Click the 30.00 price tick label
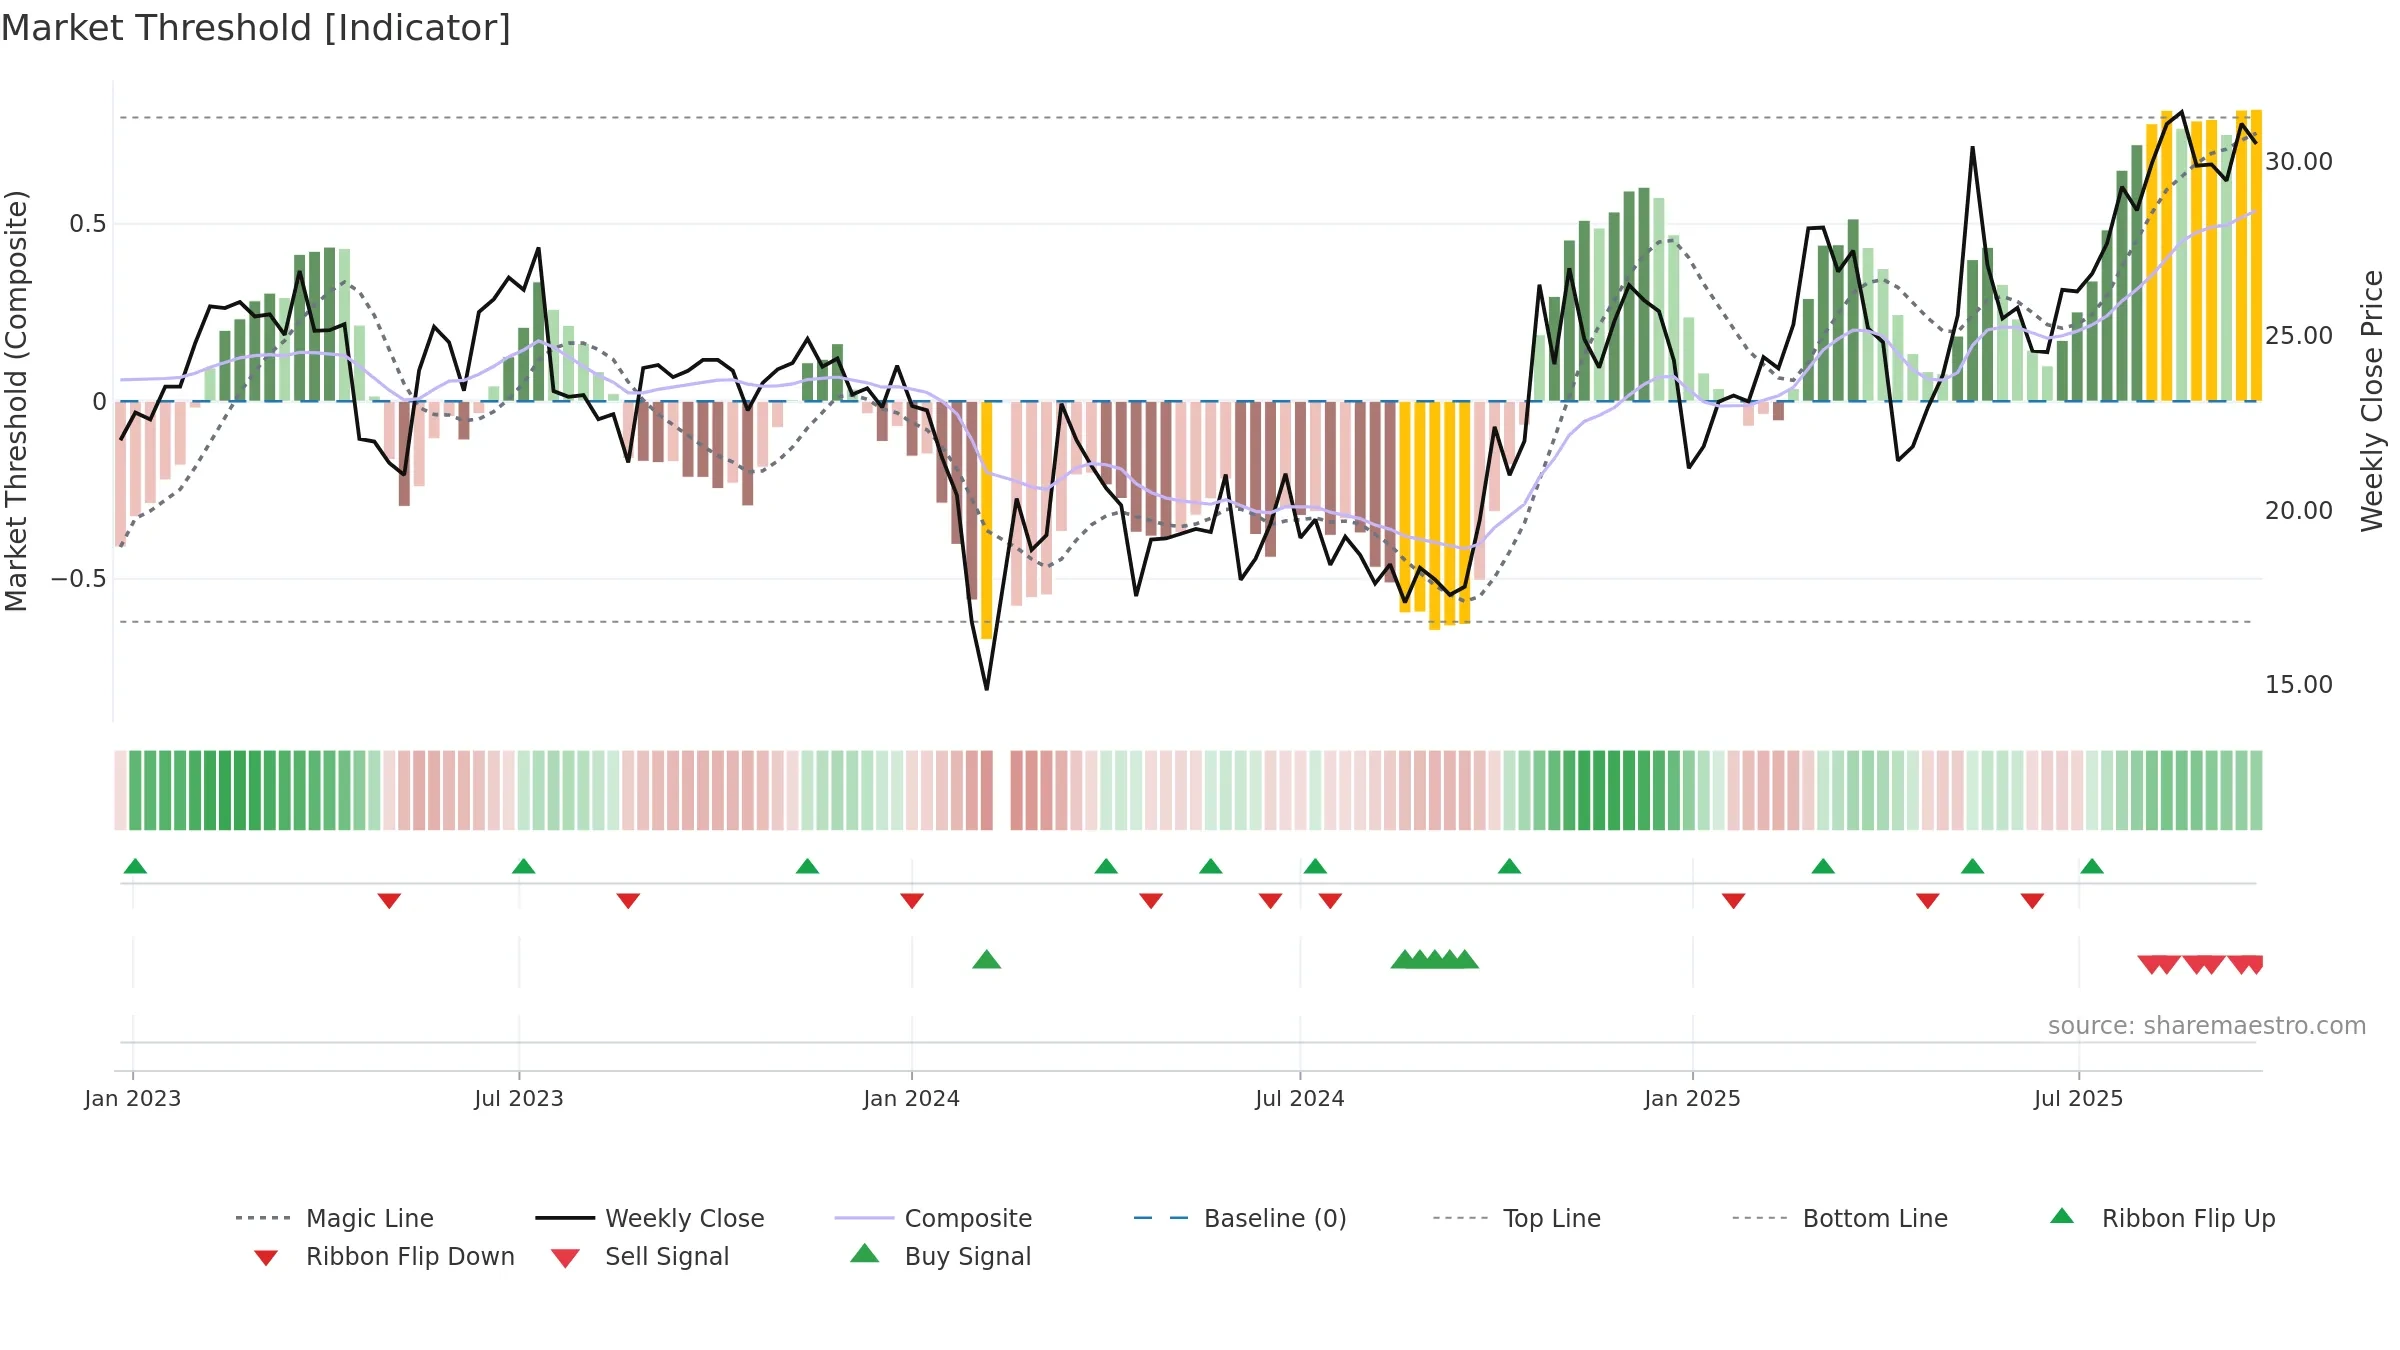Image resolution: width=2400 pixels, height=1350 pixels. 2299,162
